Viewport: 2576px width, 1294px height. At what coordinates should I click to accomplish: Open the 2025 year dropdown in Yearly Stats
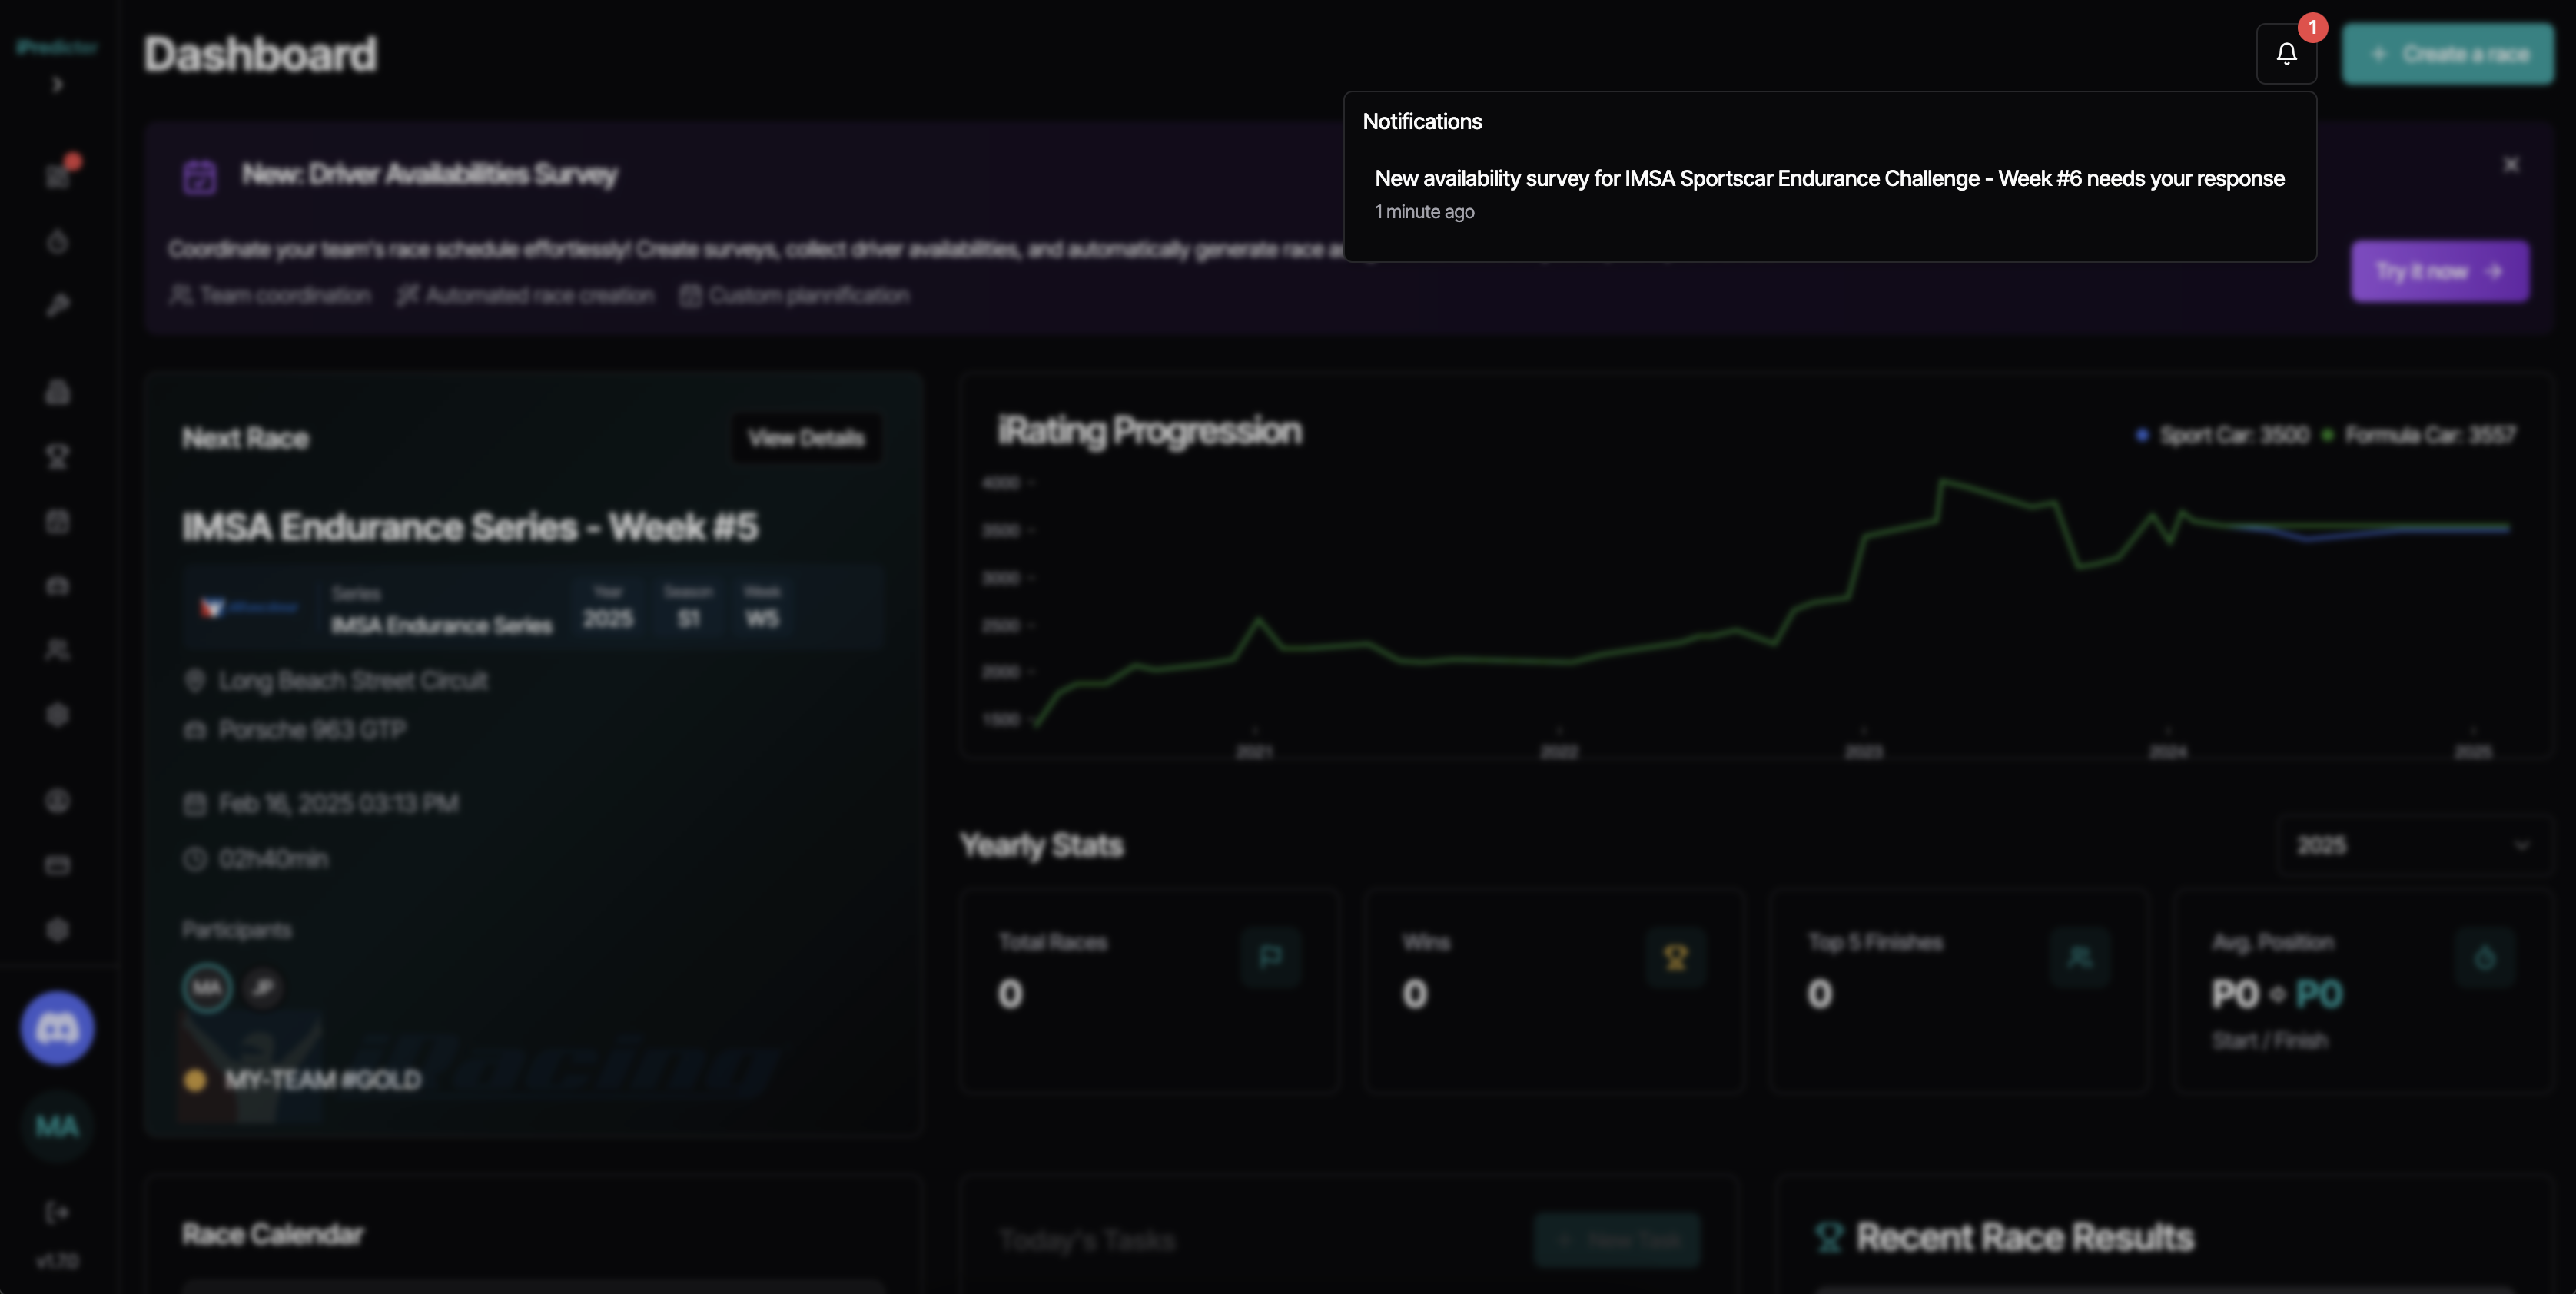pos(2410,845)
